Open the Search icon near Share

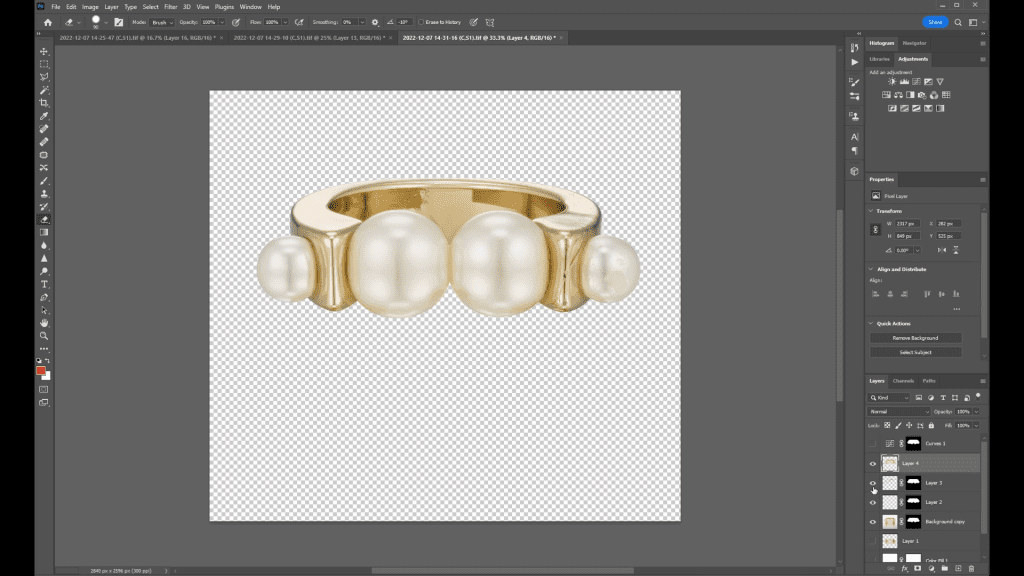958,22
